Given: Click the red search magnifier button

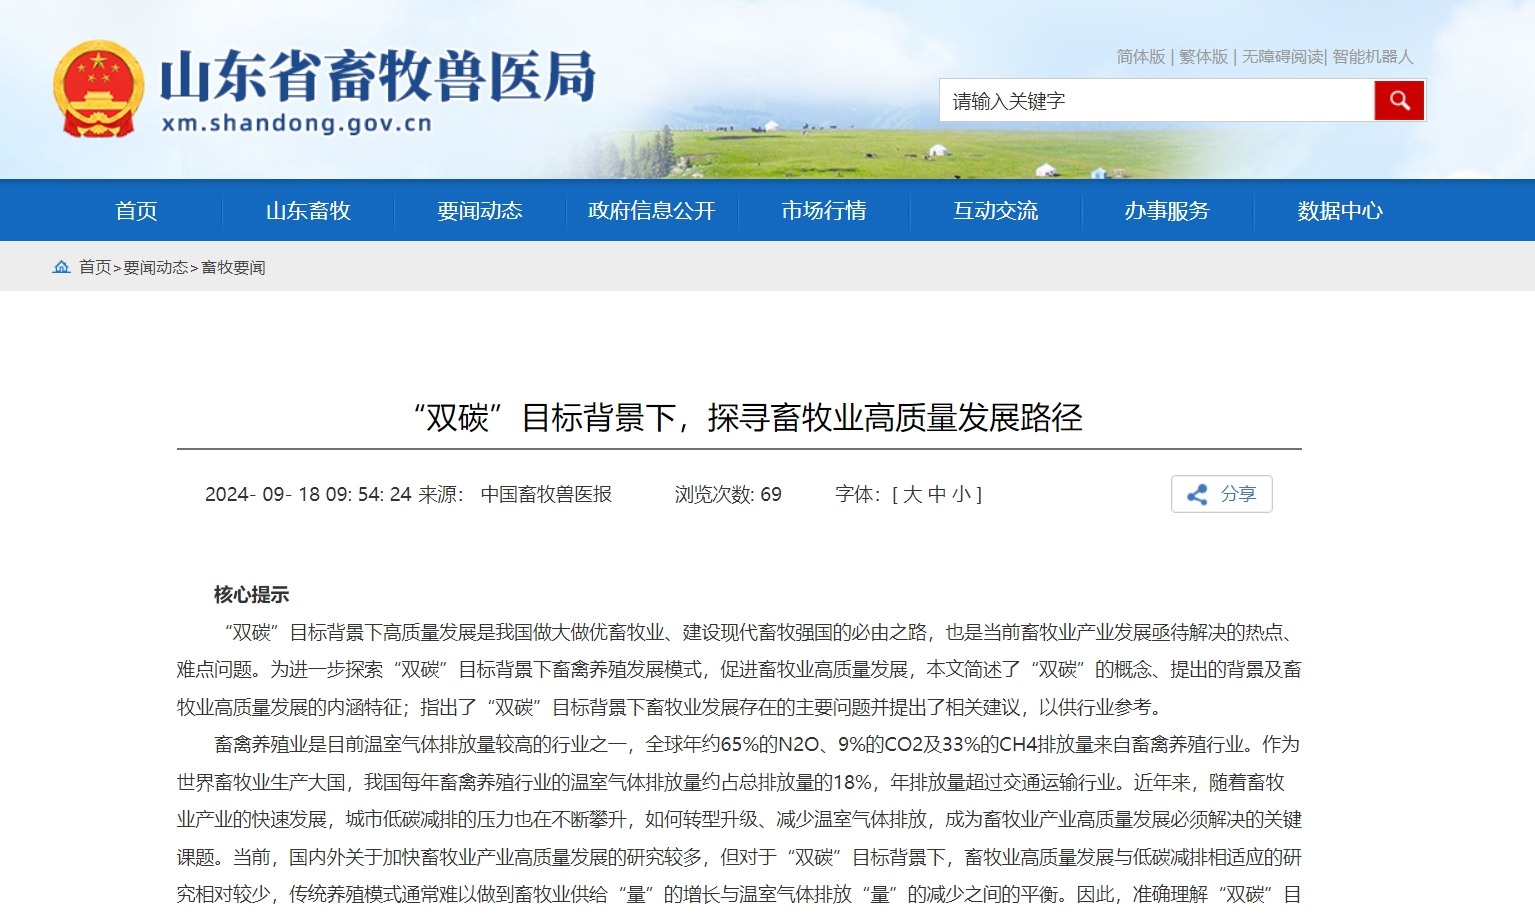Looking at the screenshot, I should pos(1399,101).
